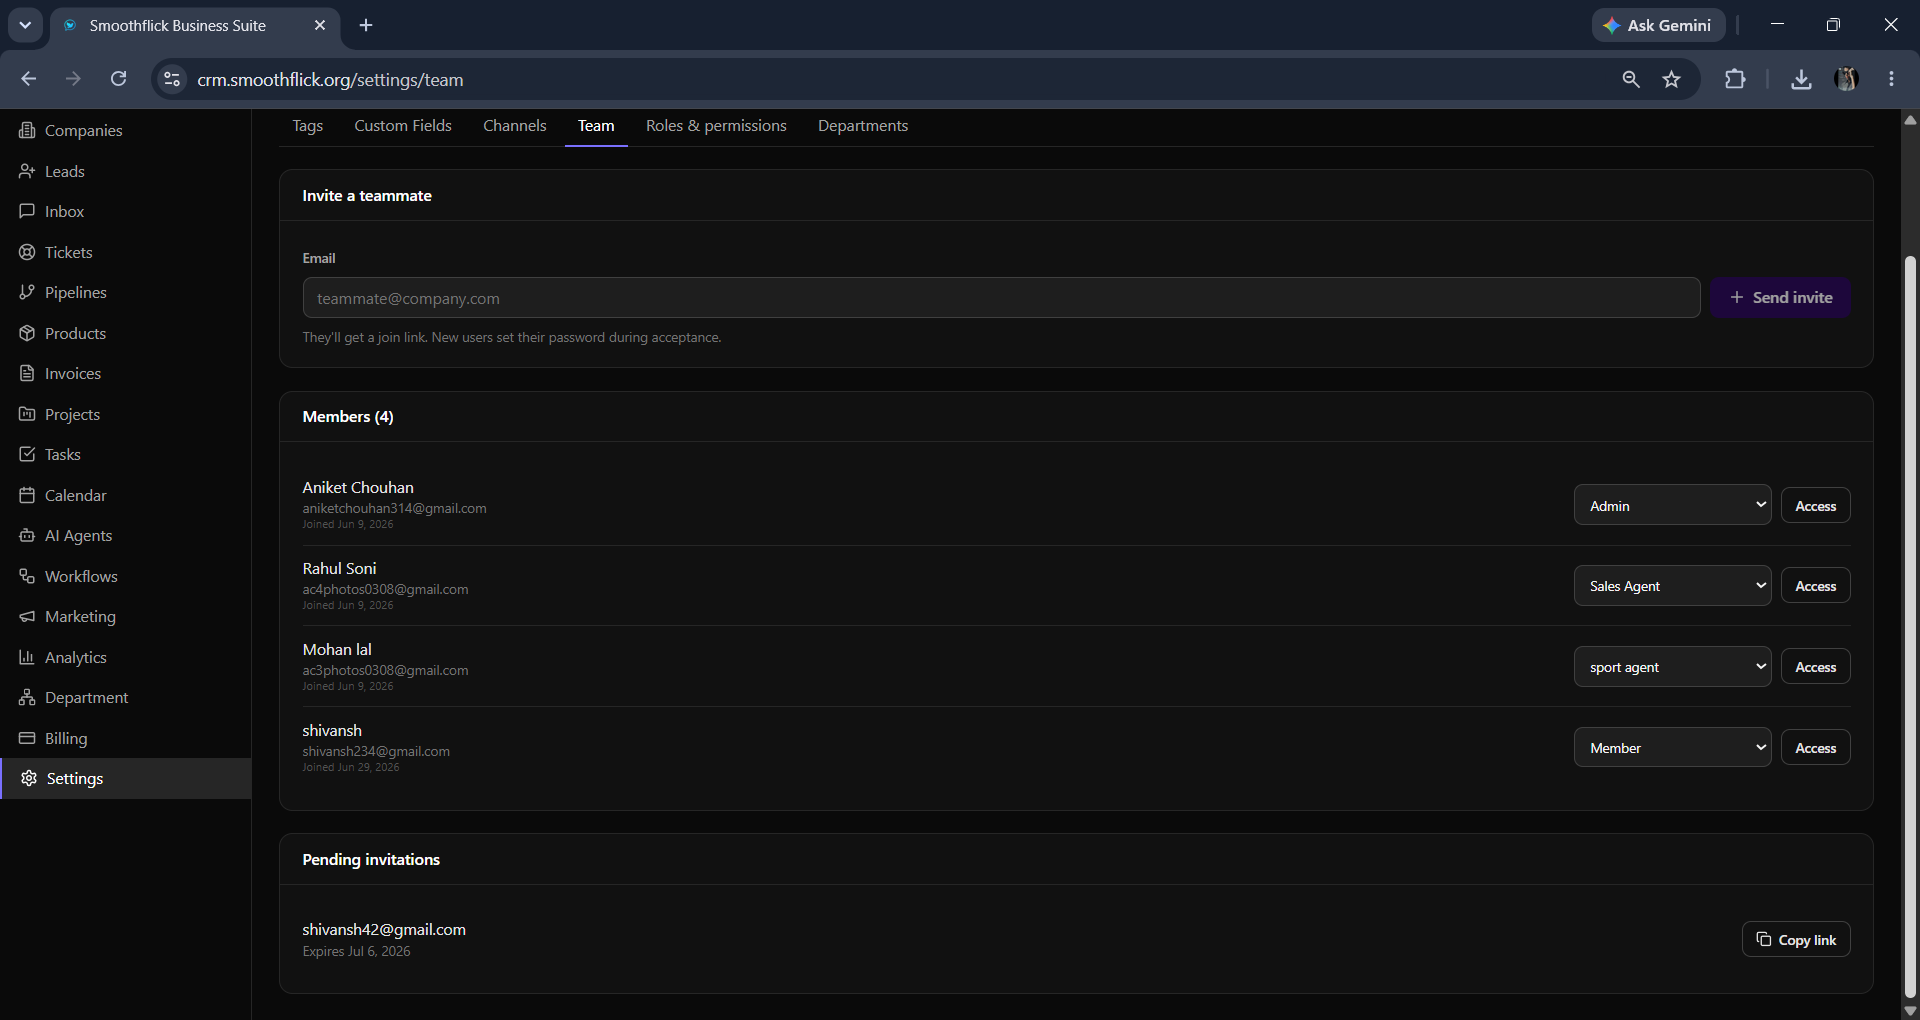The height and width of the screenshot is (1020, 1920).
Task: Click the Projects board icon
Action: tap(27, 414)
